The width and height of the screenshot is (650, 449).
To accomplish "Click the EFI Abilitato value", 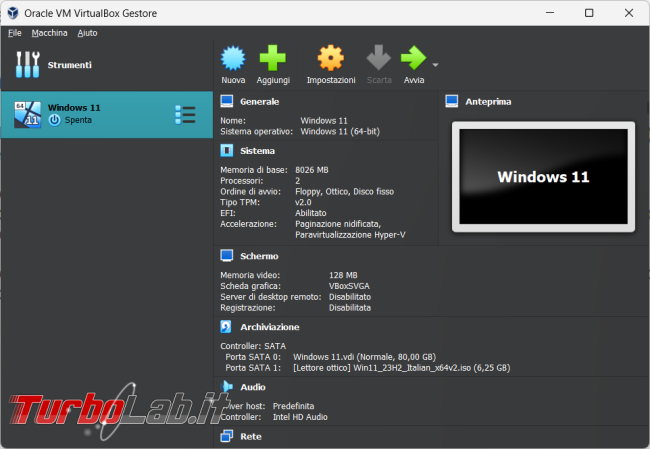I will coord(310,213).
